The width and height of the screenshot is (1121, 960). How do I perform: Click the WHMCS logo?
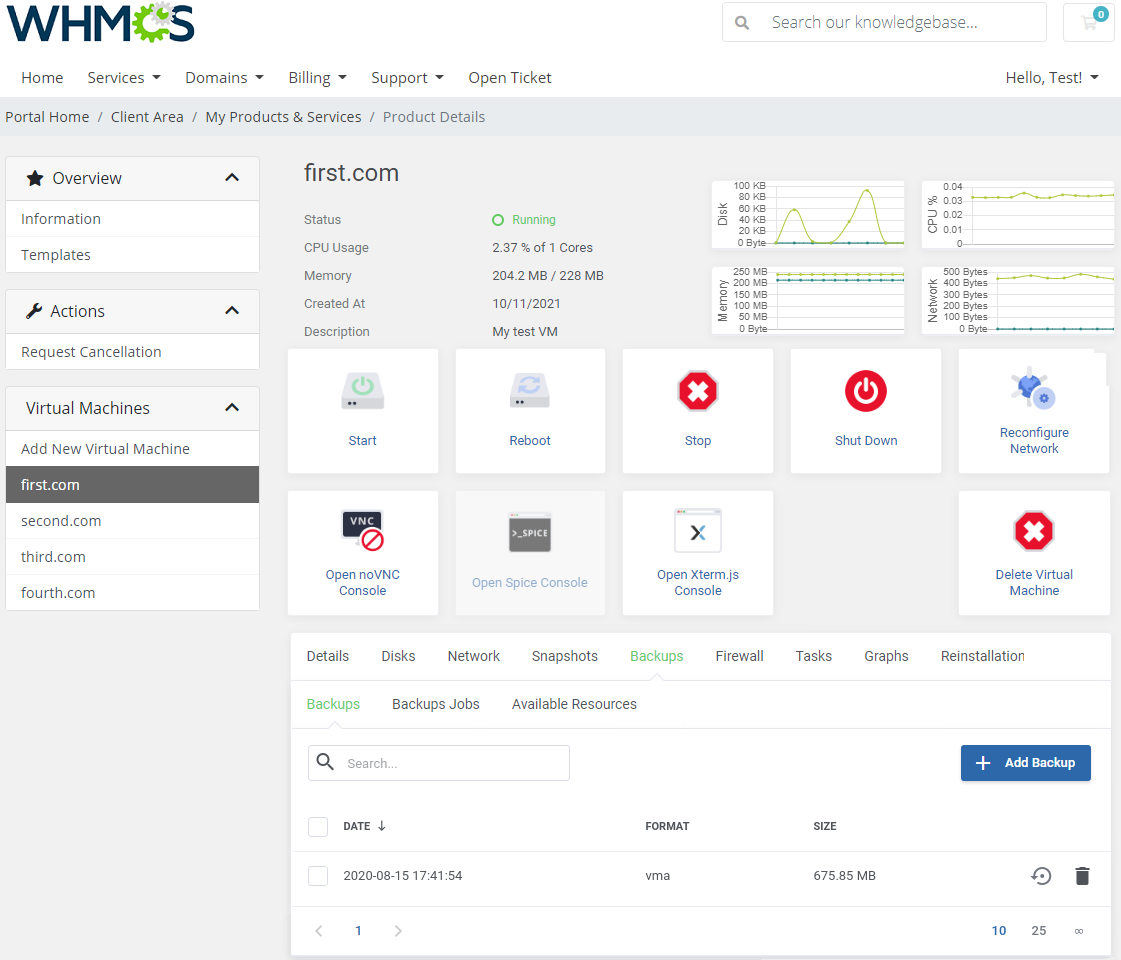(x=100, y=21)
